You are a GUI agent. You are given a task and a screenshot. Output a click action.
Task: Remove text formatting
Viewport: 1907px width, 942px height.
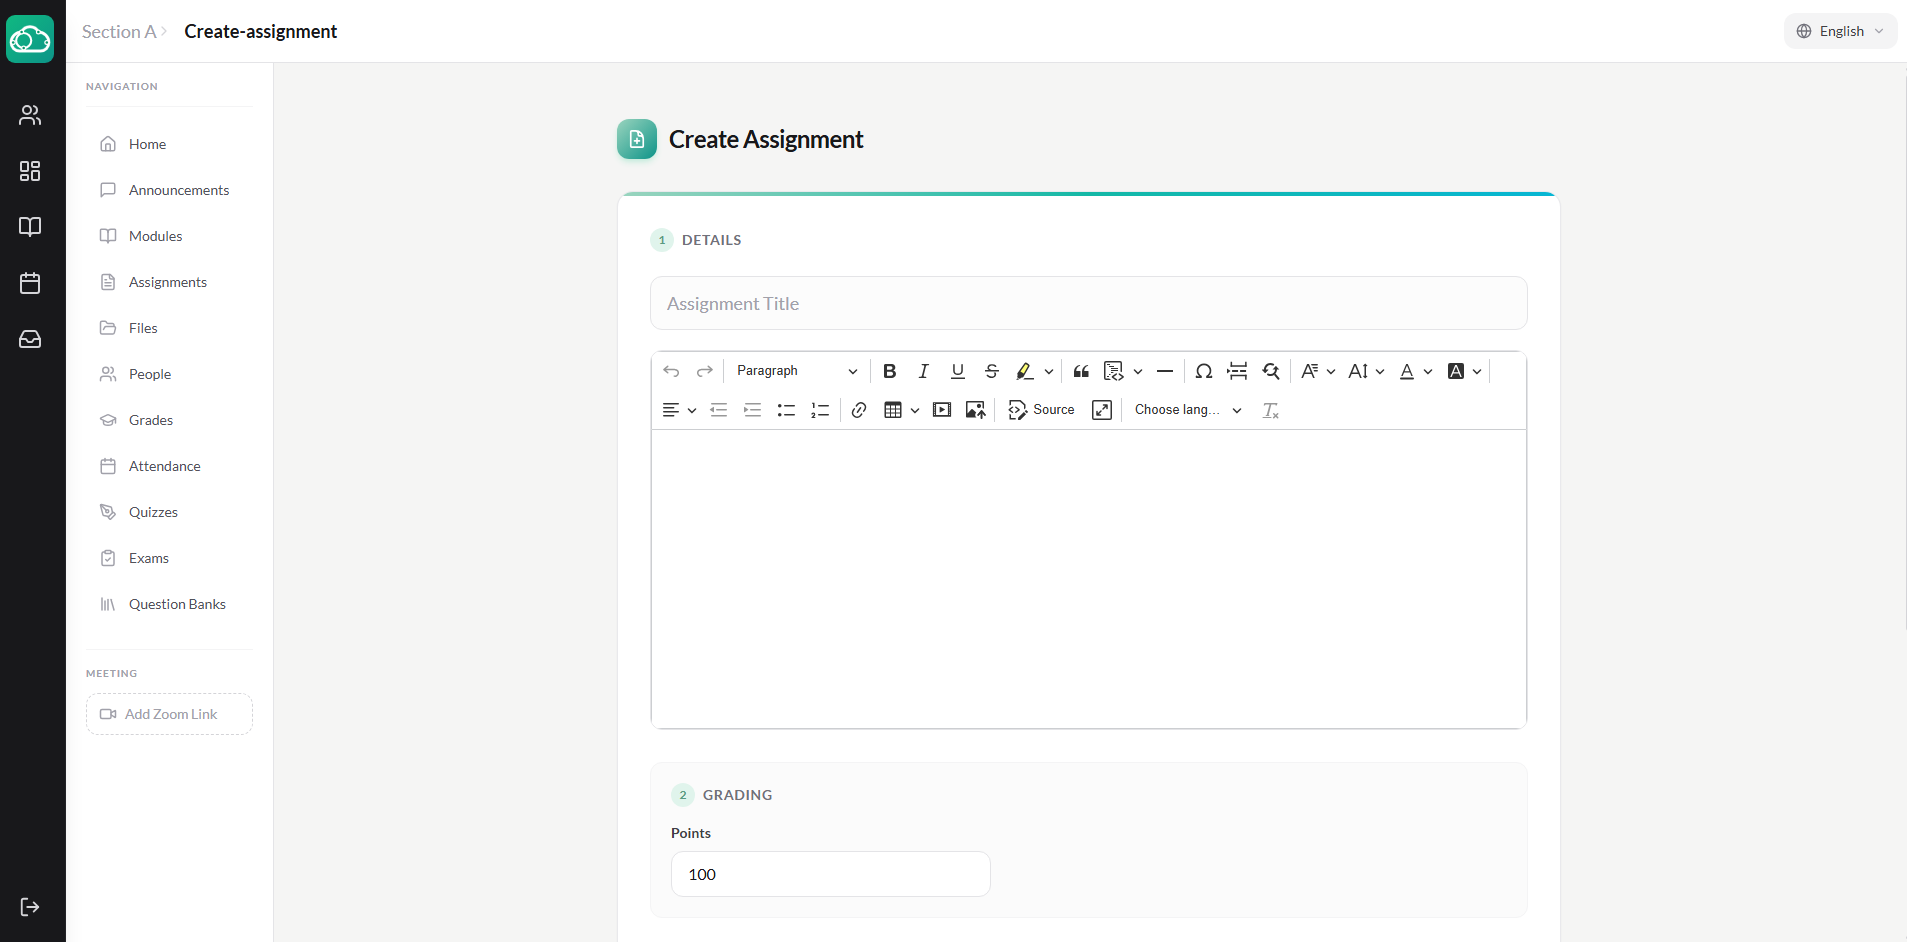point(1271,410)
